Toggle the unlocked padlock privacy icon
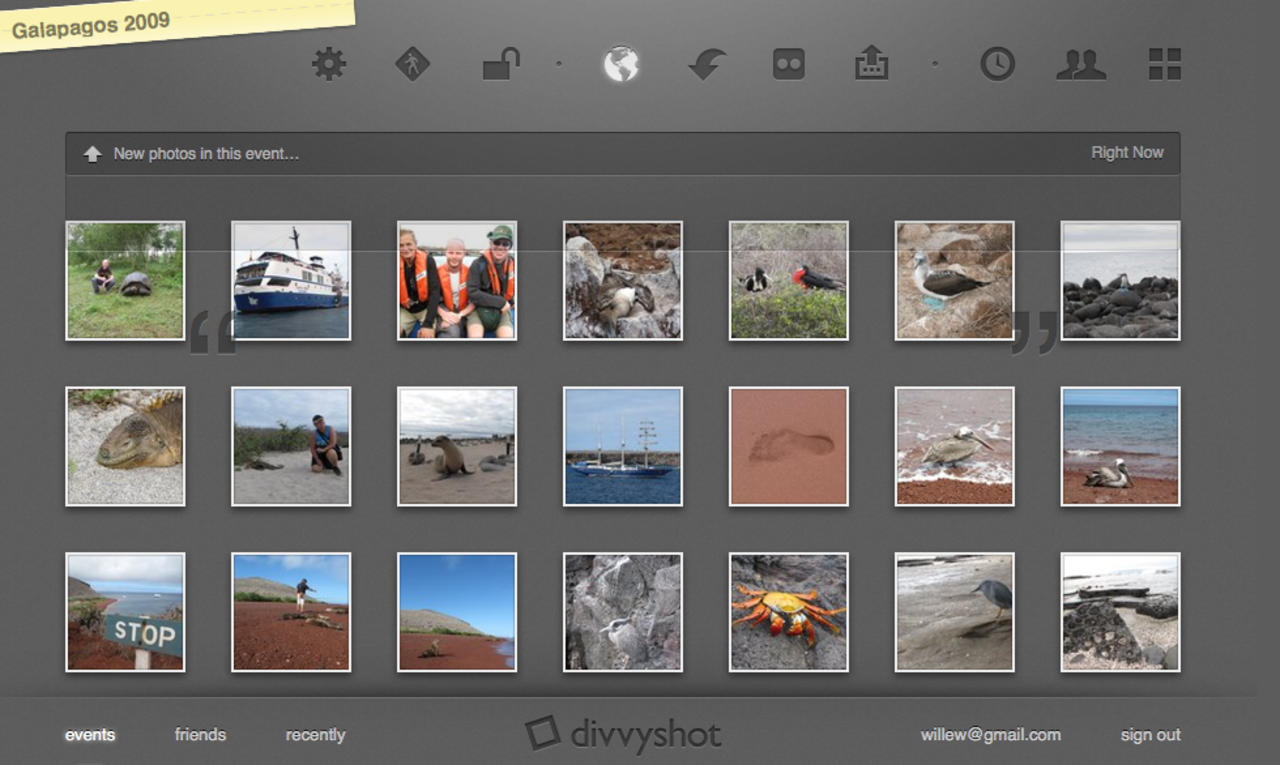Image resolution: width=1280 pixels, height=765 pixels. (501, 65)
